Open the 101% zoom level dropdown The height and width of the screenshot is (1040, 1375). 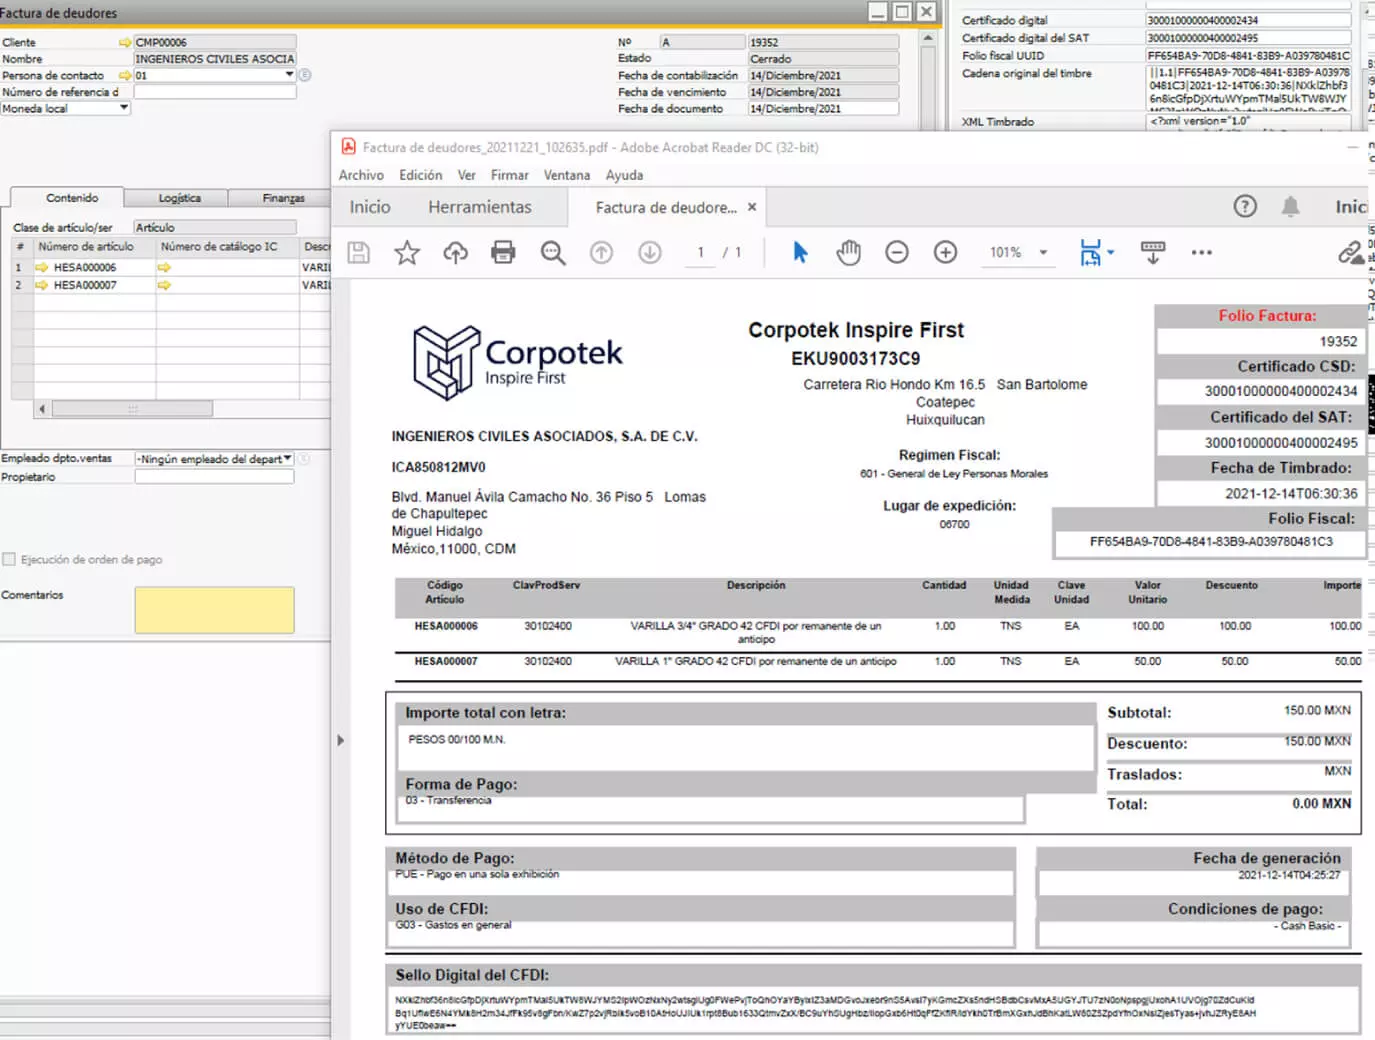[1043, 253]
